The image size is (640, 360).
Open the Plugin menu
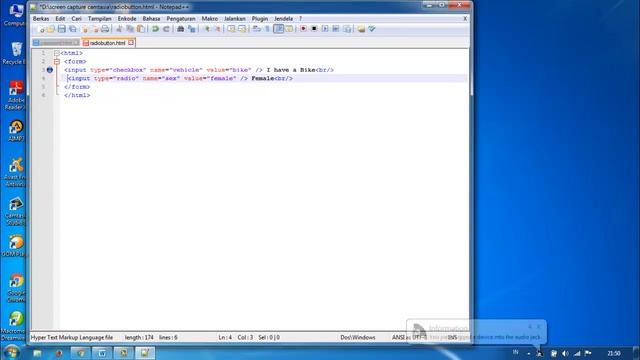point(260,19)
